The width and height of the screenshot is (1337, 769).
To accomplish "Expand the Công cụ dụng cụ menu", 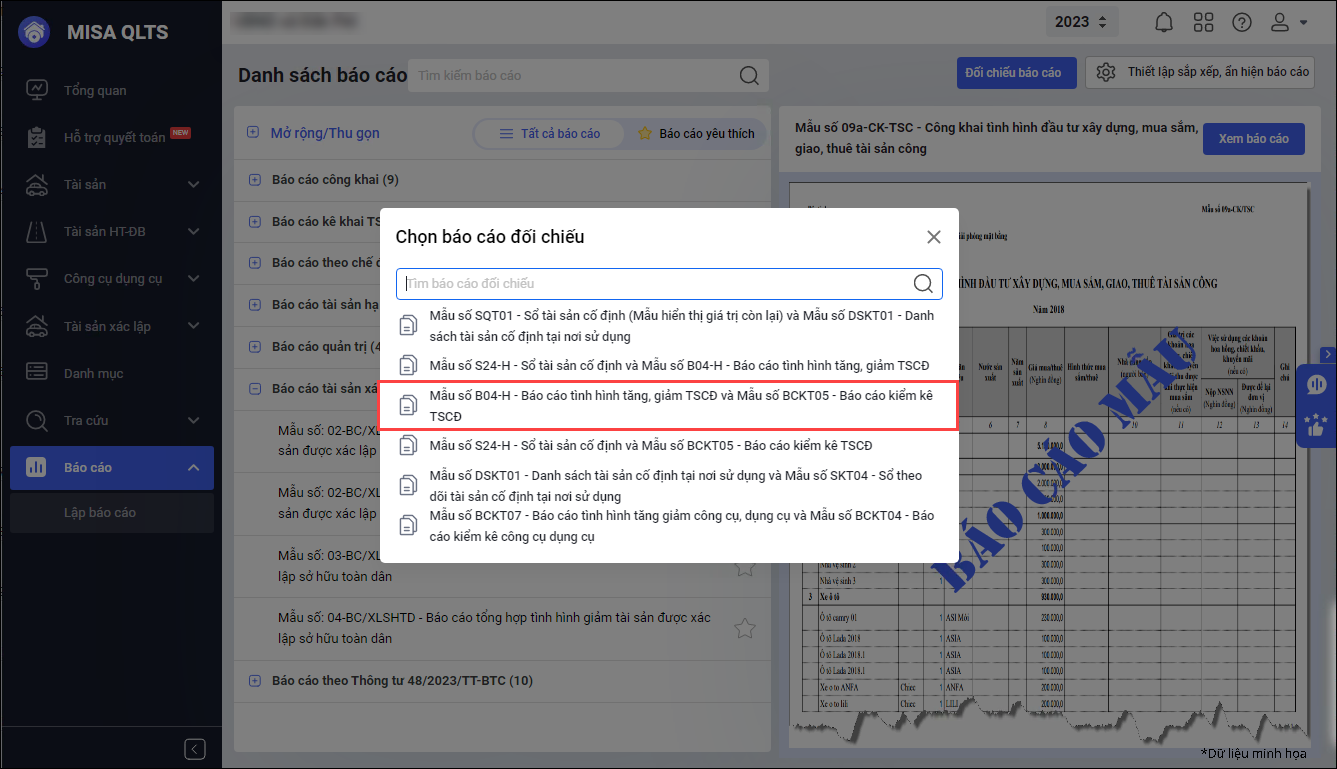I will (x=194, y=278).
